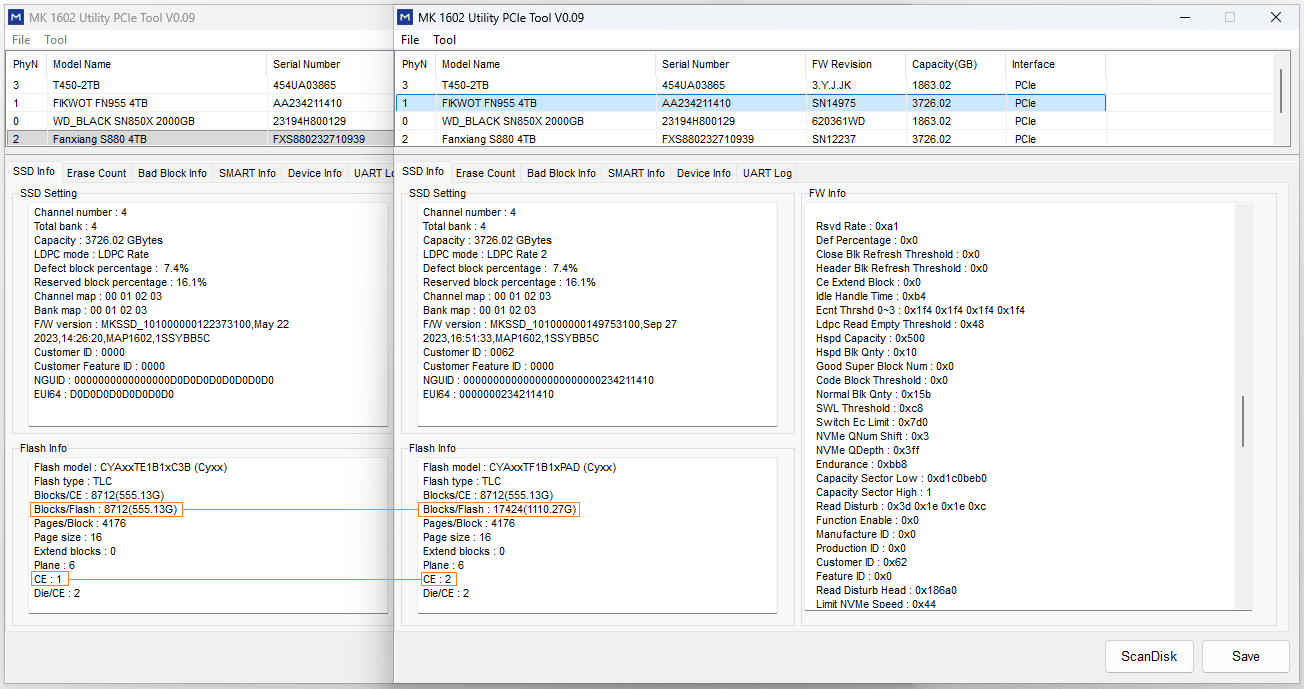Click Serial Number column header in background window
Image resolution: width=1304 pixels, height=689 pixels.
tap(330, 64)
